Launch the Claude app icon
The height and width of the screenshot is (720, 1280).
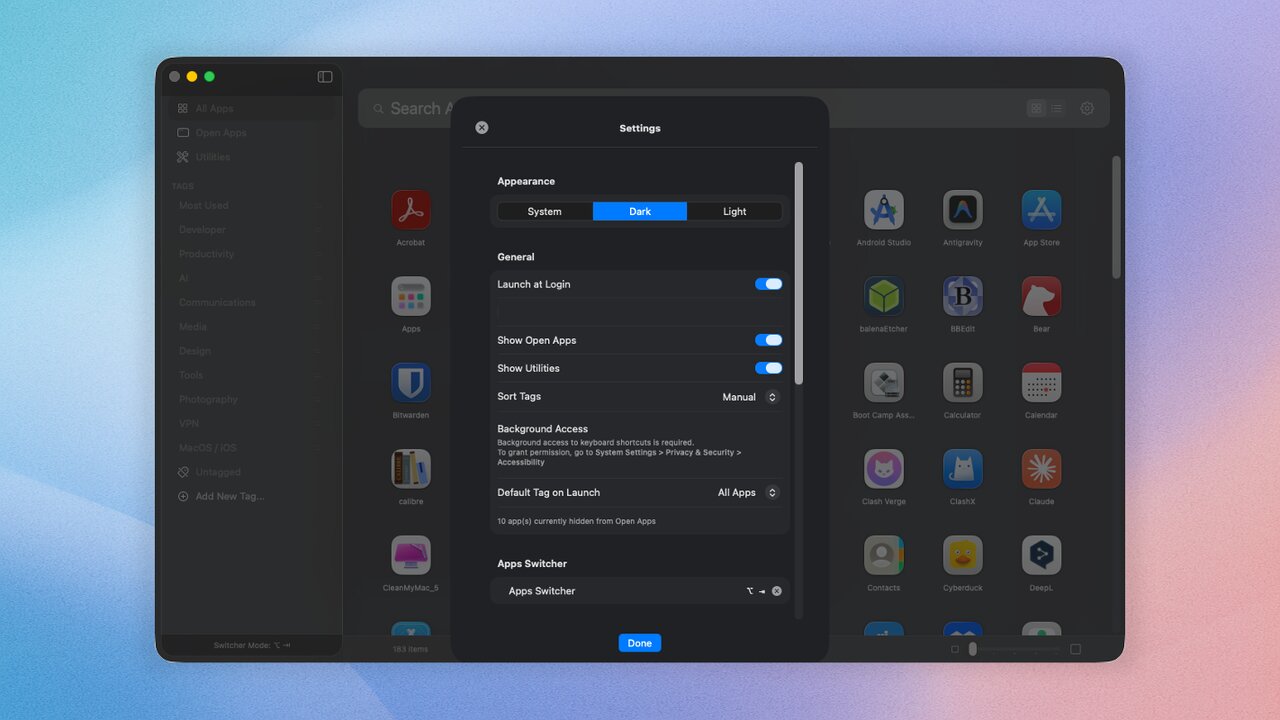[x=1041, y=469]
